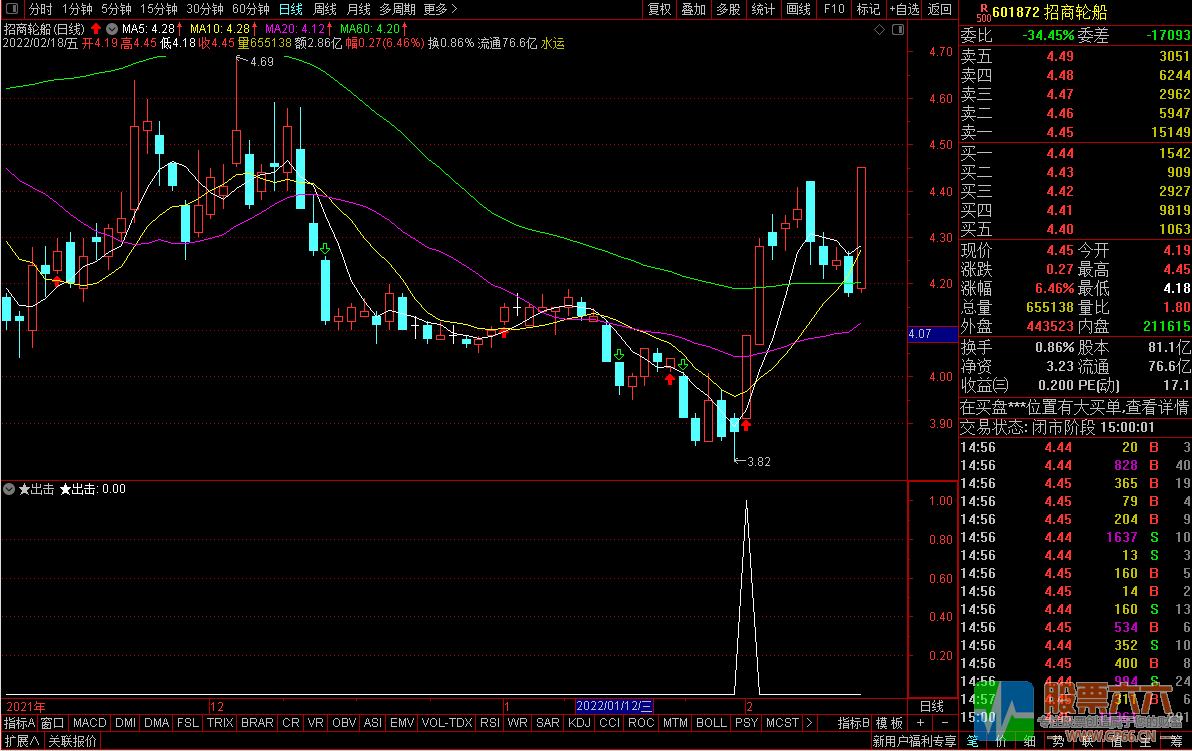Click the 标记 mark button
The width and height of the screenshot is (1192, 751).
(868, 9)
